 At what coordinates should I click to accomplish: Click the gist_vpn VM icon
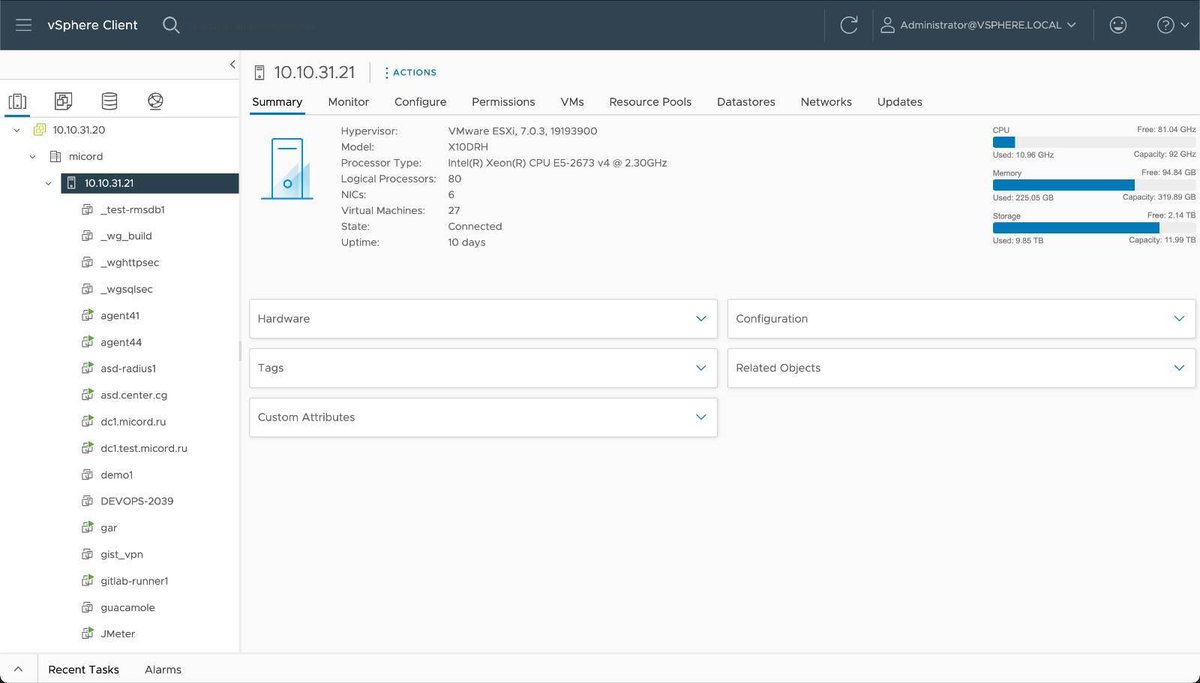point(87,554)
